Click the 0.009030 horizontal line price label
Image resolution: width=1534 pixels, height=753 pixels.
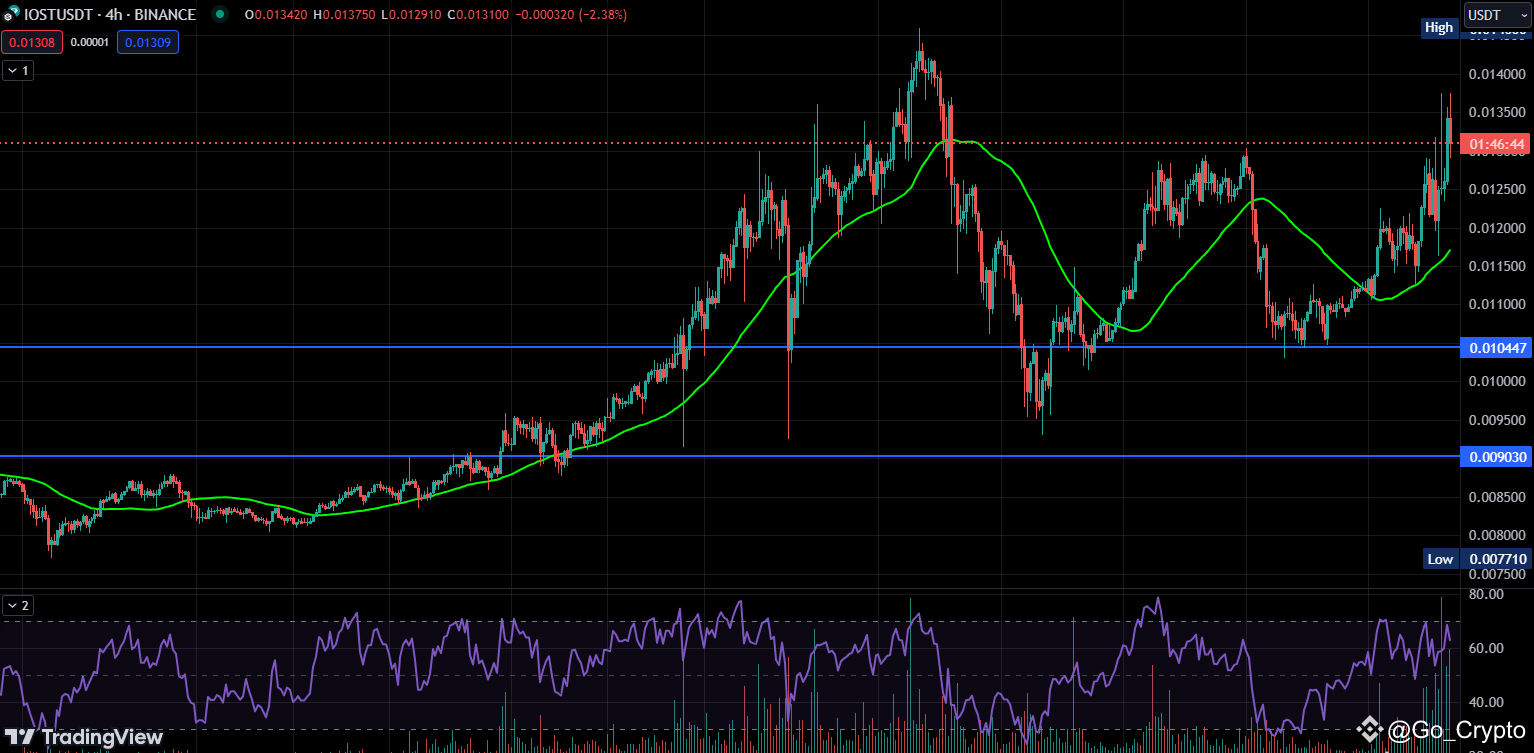pos(1495,457)
